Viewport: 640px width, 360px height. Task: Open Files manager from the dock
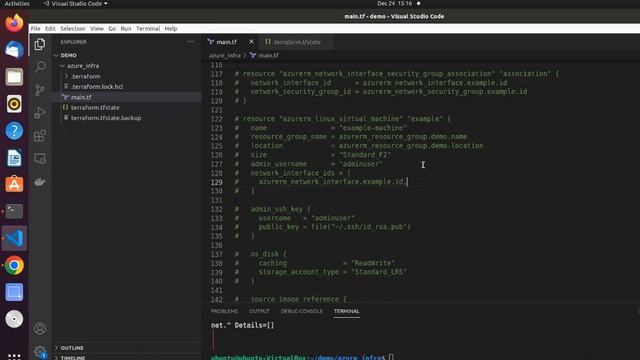point(14,77)
